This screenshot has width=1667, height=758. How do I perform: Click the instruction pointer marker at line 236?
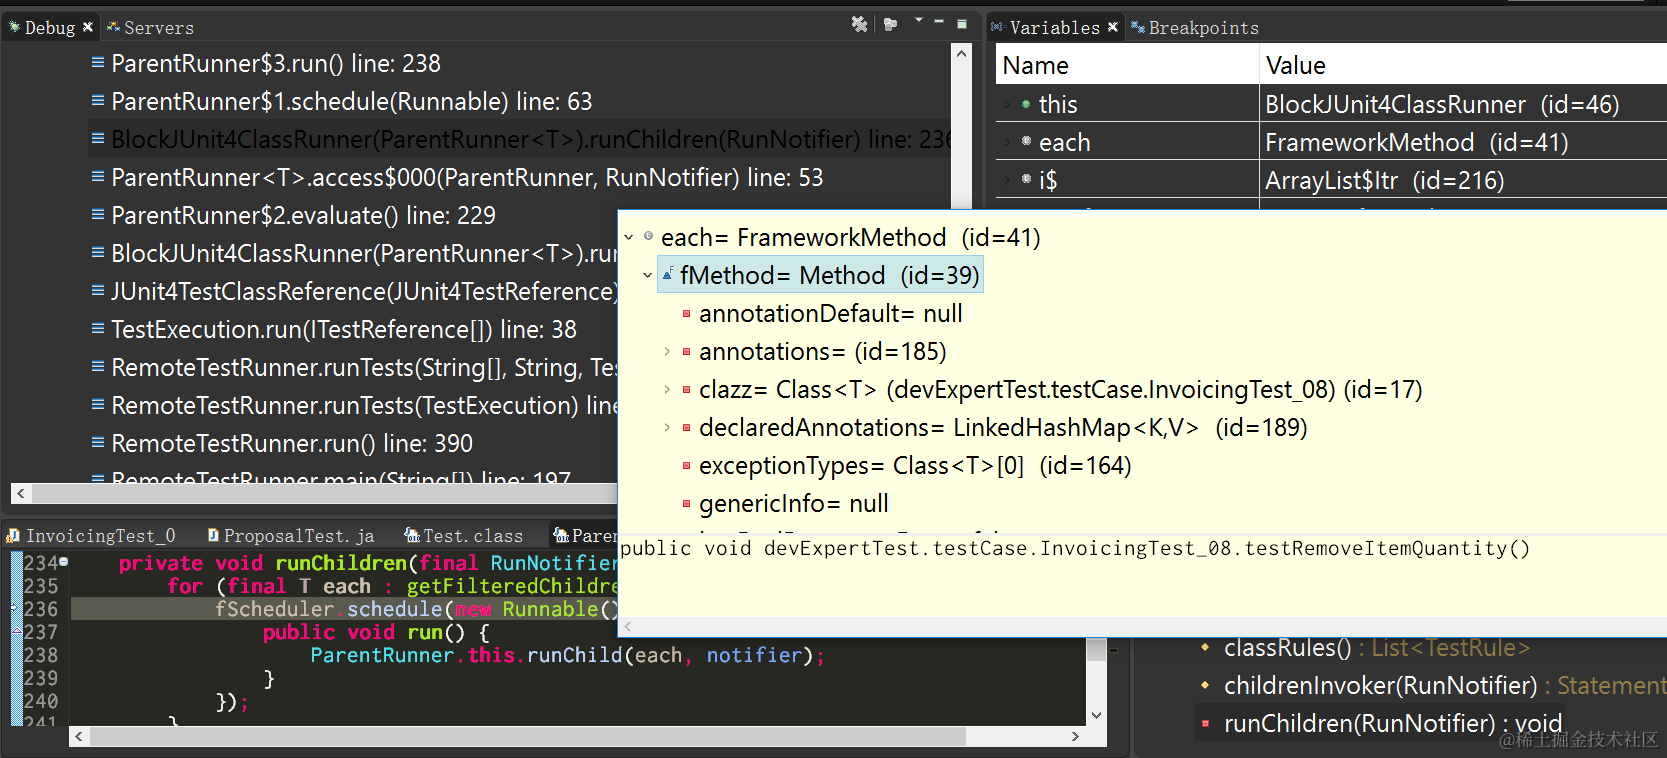click(x=15, y=608)
